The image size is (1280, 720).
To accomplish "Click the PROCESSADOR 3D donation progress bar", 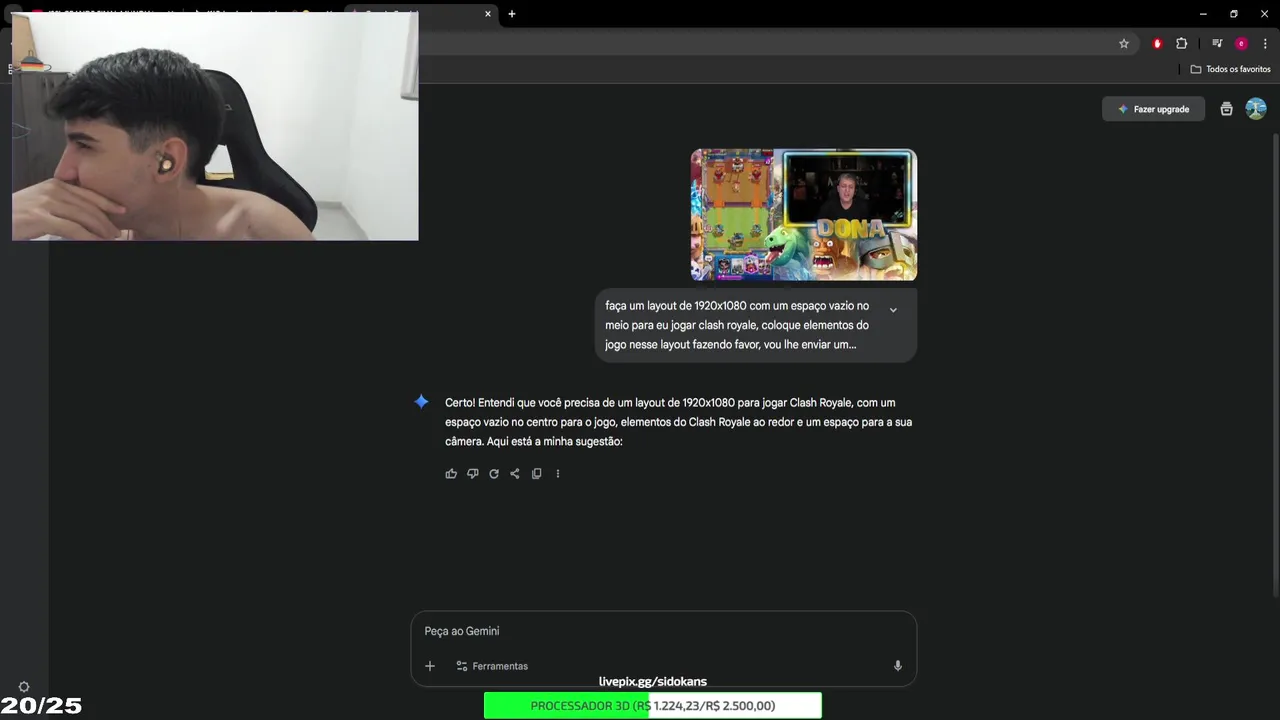I will pos(653,706).
